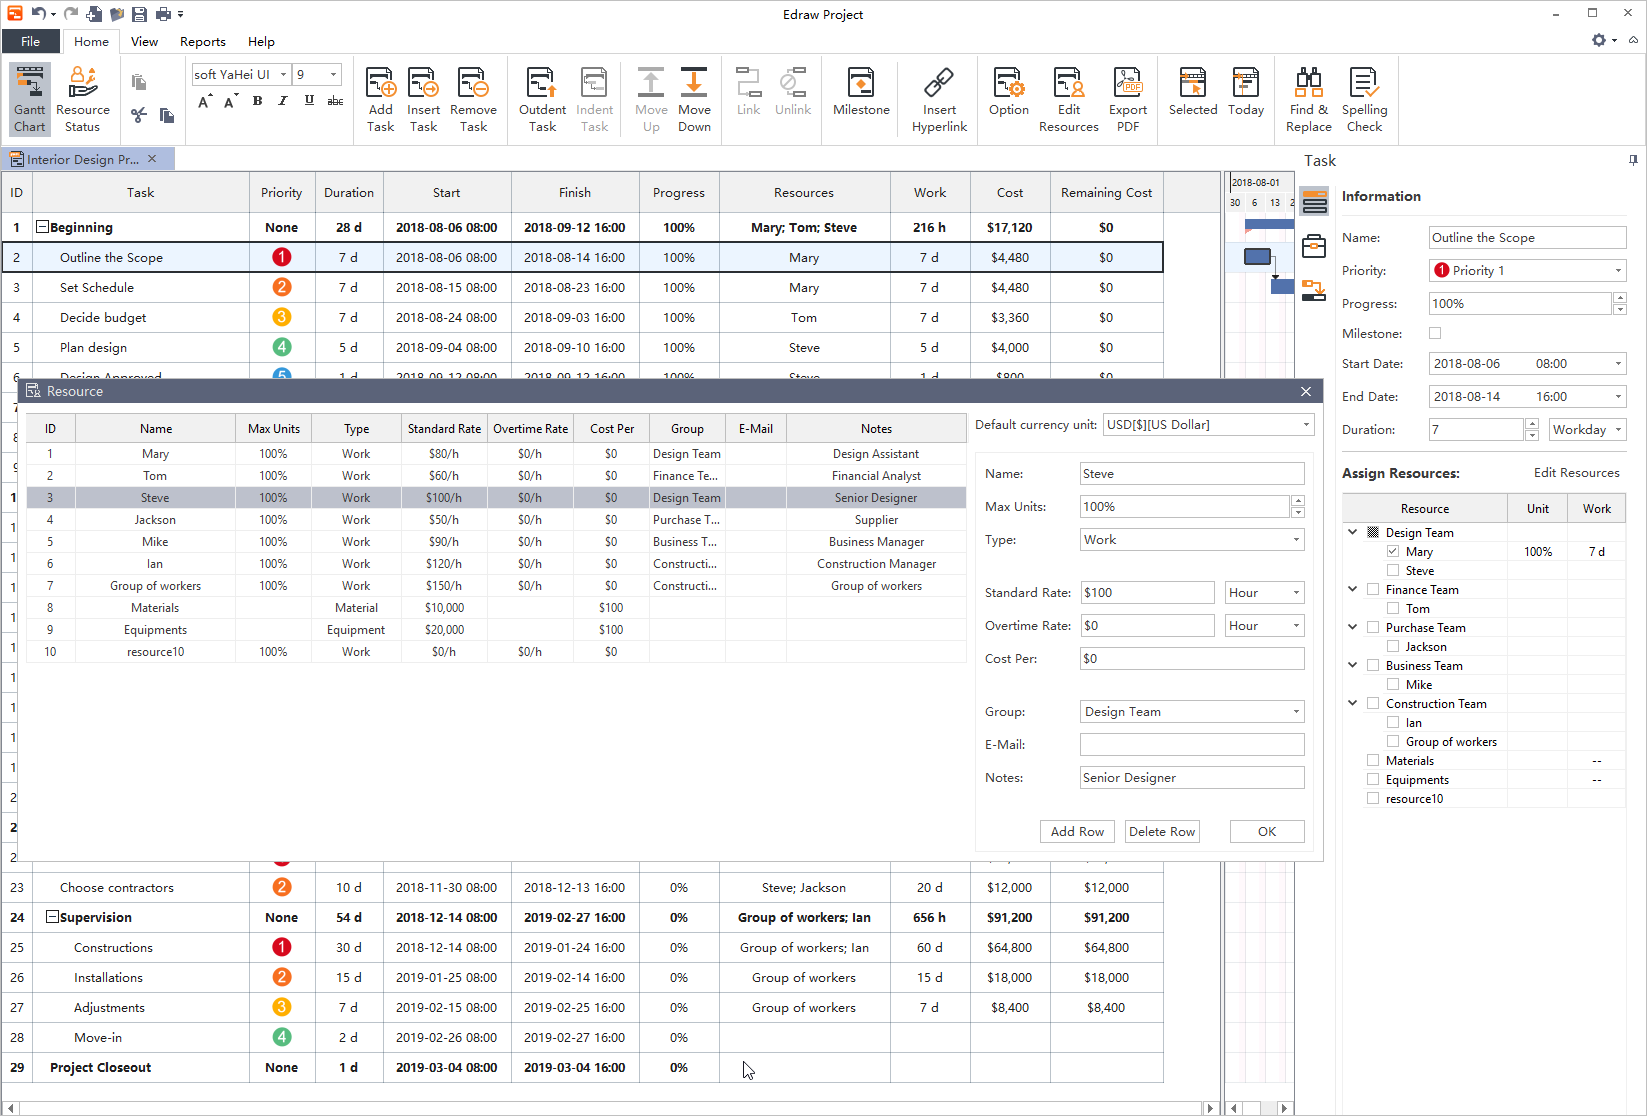Check the Ian resource checkbox
This screenshot has height=1116, width=1647.
click(1393, 722)
